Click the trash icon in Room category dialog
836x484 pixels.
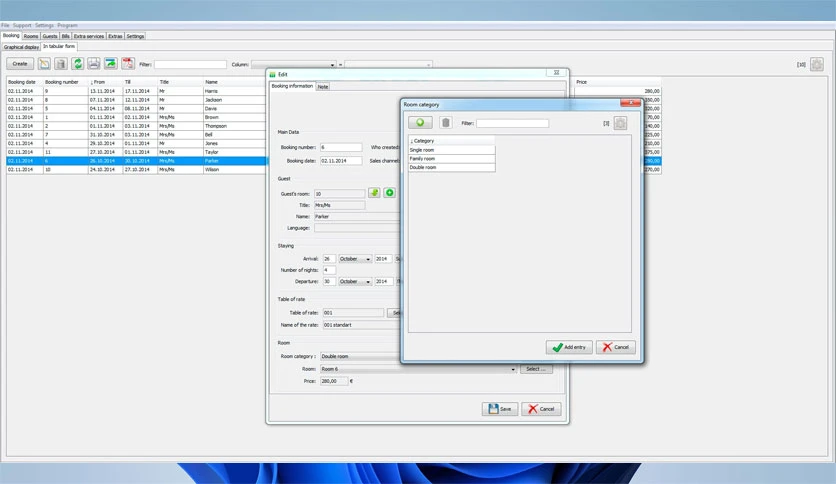[x=446, y=123]
